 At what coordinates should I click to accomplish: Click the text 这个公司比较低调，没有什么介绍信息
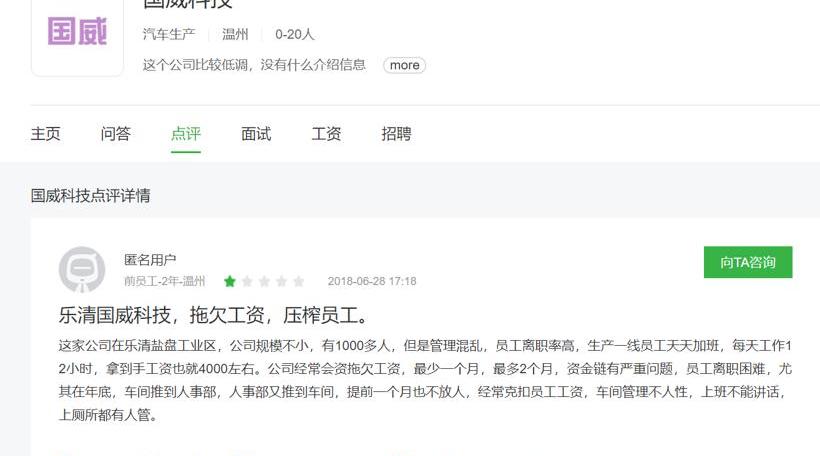[254, 65]
